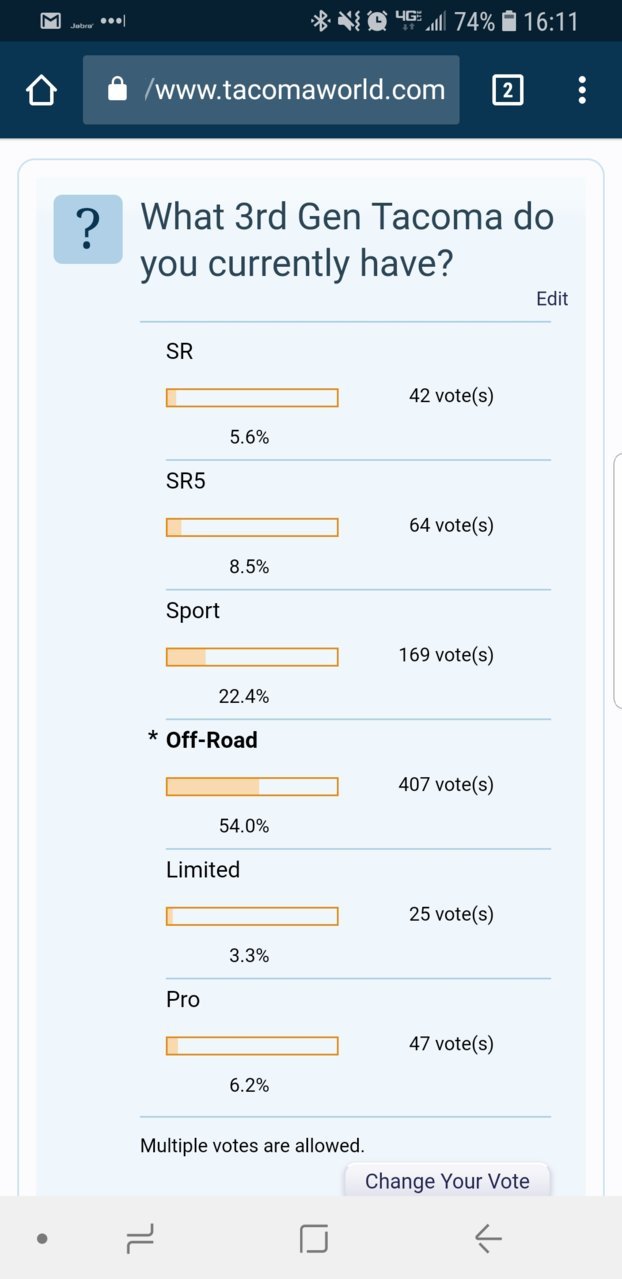Click the Off-Road 54.0% result bar
The image size is (622, 1279).
point(252,787)
